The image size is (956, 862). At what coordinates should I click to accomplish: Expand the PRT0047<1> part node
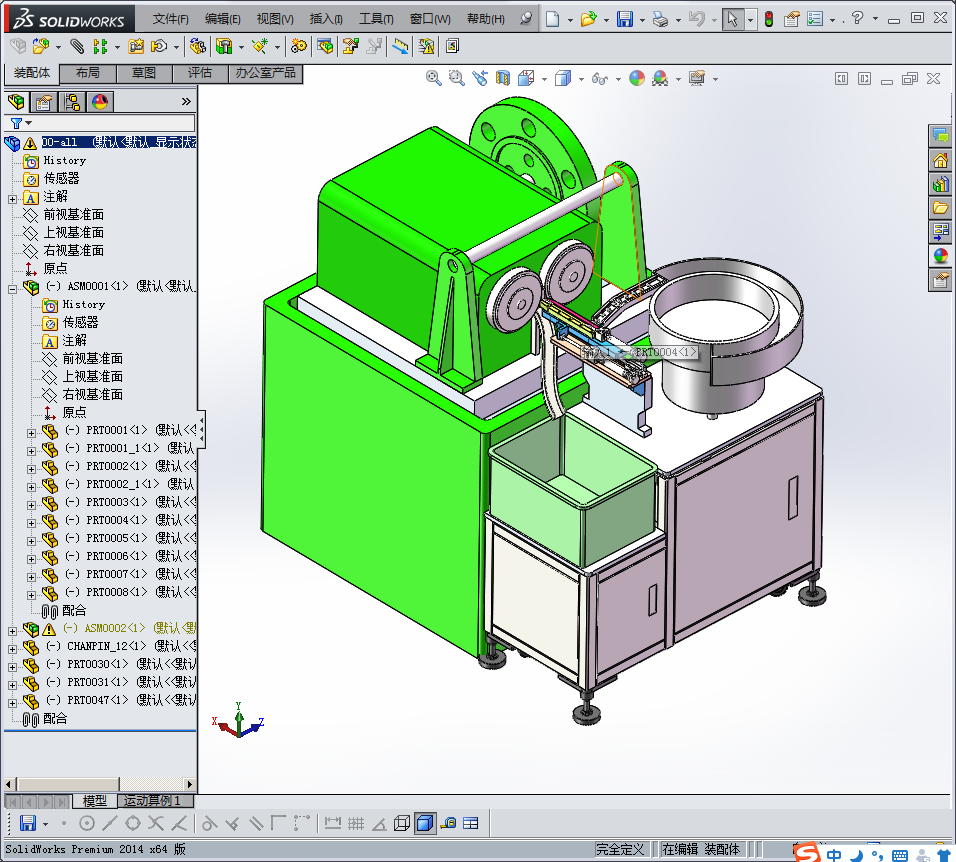pos(12,703)
